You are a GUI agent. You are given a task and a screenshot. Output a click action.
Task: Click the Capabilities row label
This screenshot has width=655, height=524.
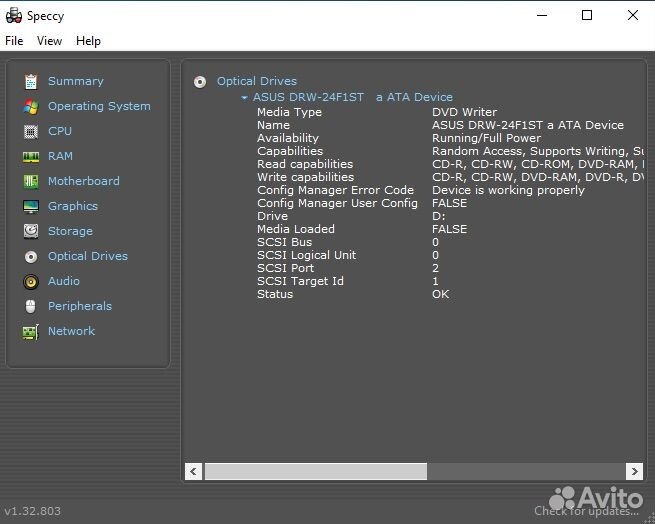[x=290, y=151]
